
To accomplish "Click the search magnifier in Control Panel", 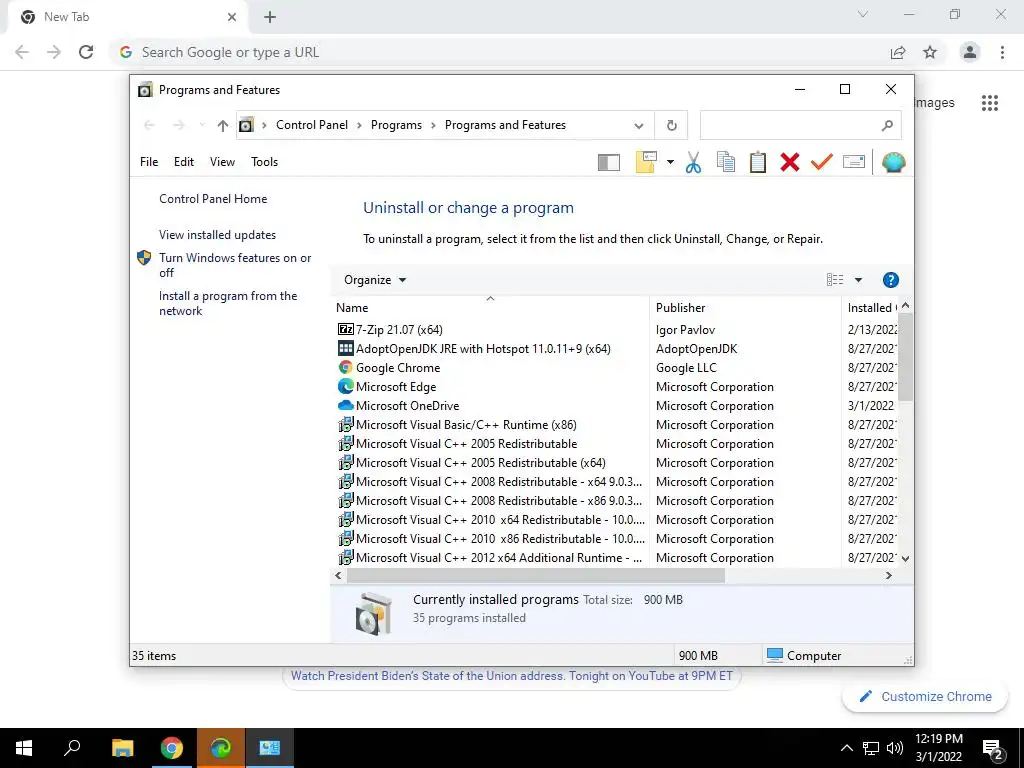I will tap(886, 125).
